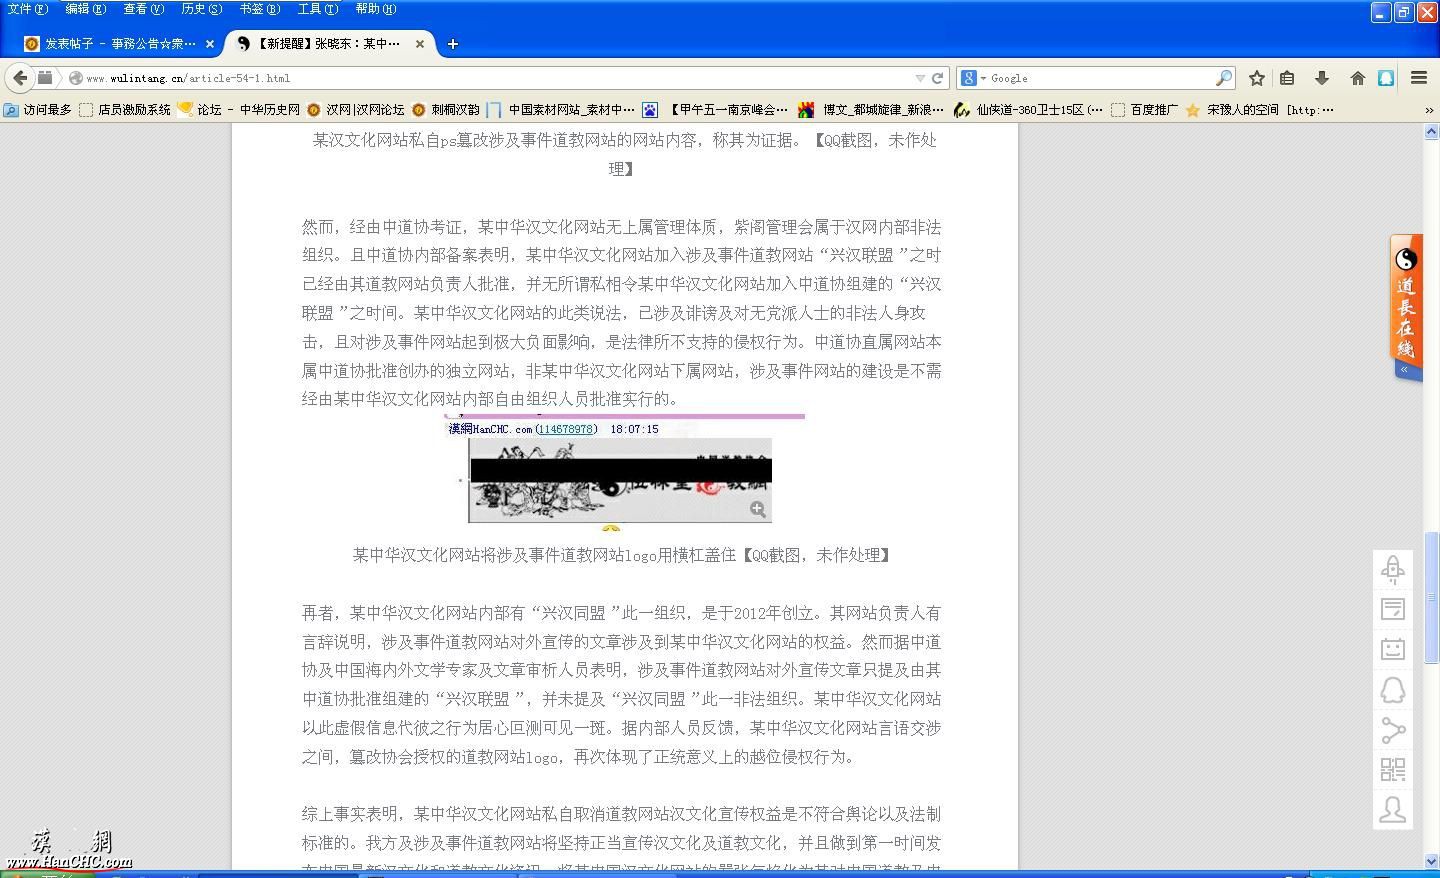Image resolution: width=1440 pixels, height=878 pixels.
Task: Open a new tab with the + button
Action: pyautogui.click(x=452, y=43)
